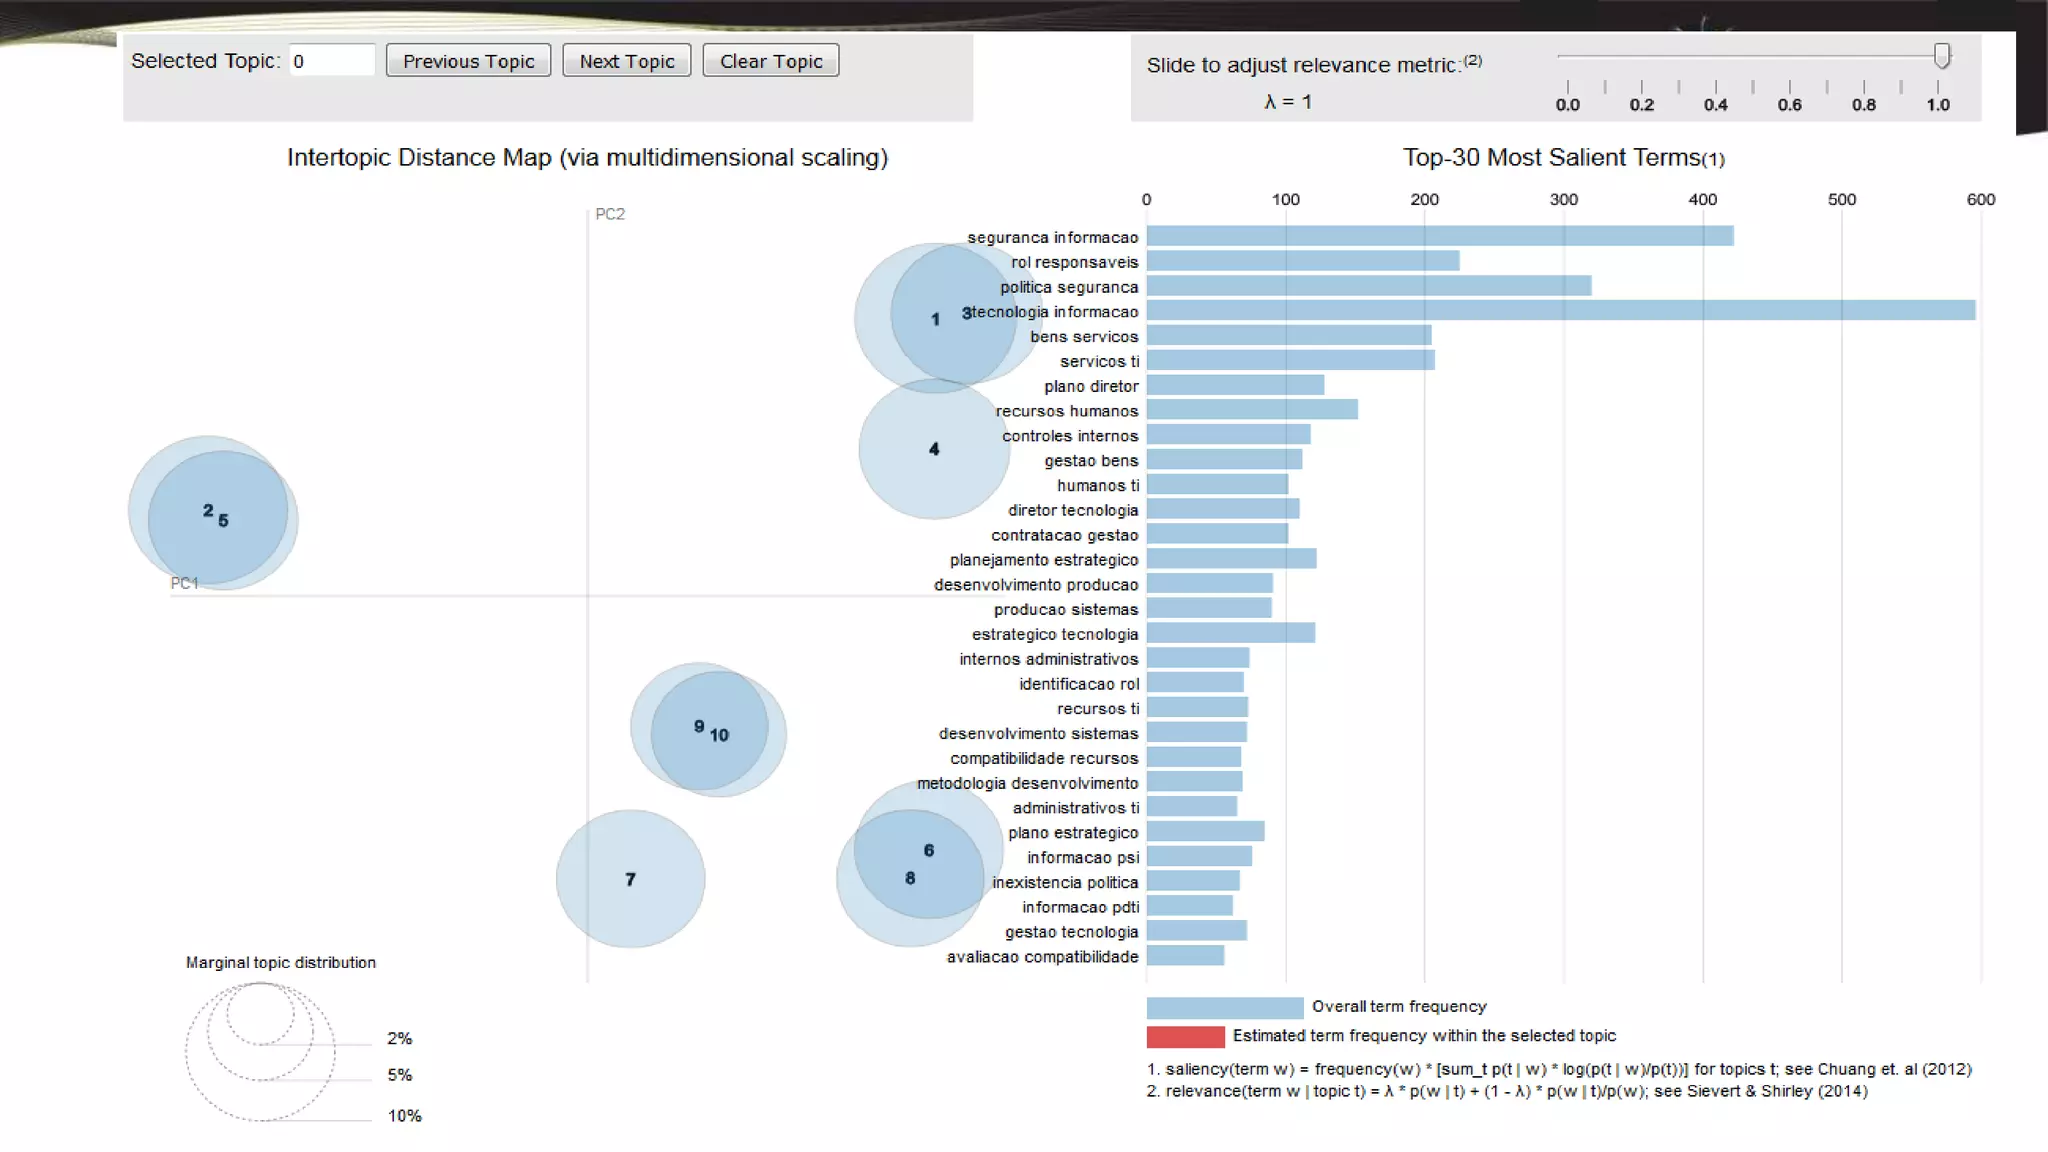Click the Next Topic button
This screenshot has width=2048, height=1152.
pos(627,61)
